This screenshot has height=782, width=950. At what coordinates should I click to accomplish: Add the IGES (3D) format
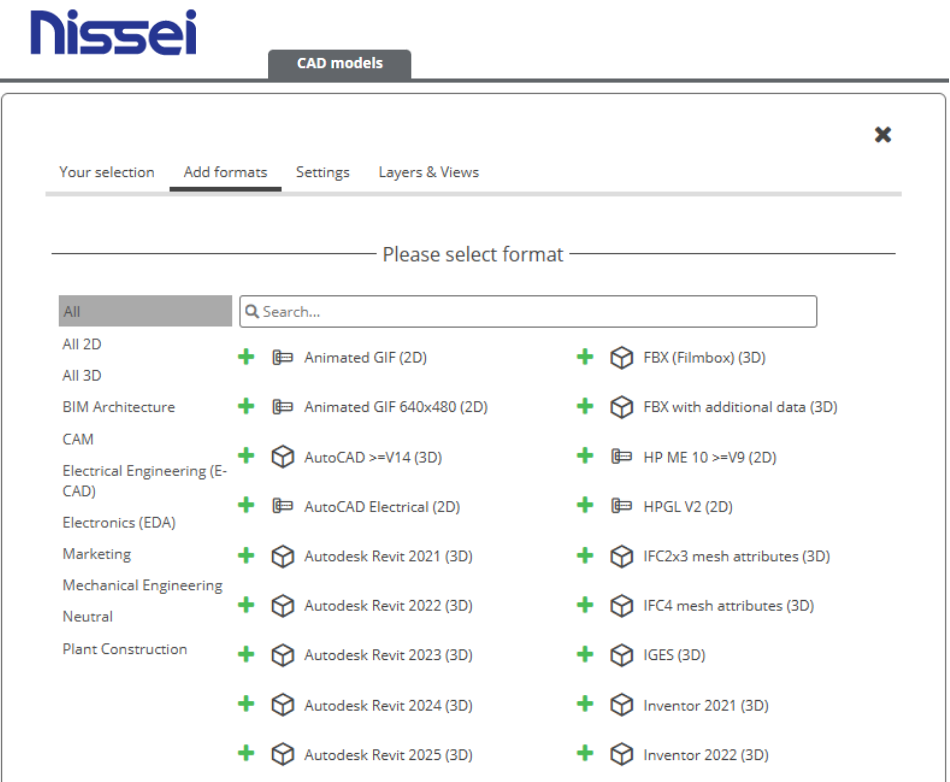pos(584,655)
